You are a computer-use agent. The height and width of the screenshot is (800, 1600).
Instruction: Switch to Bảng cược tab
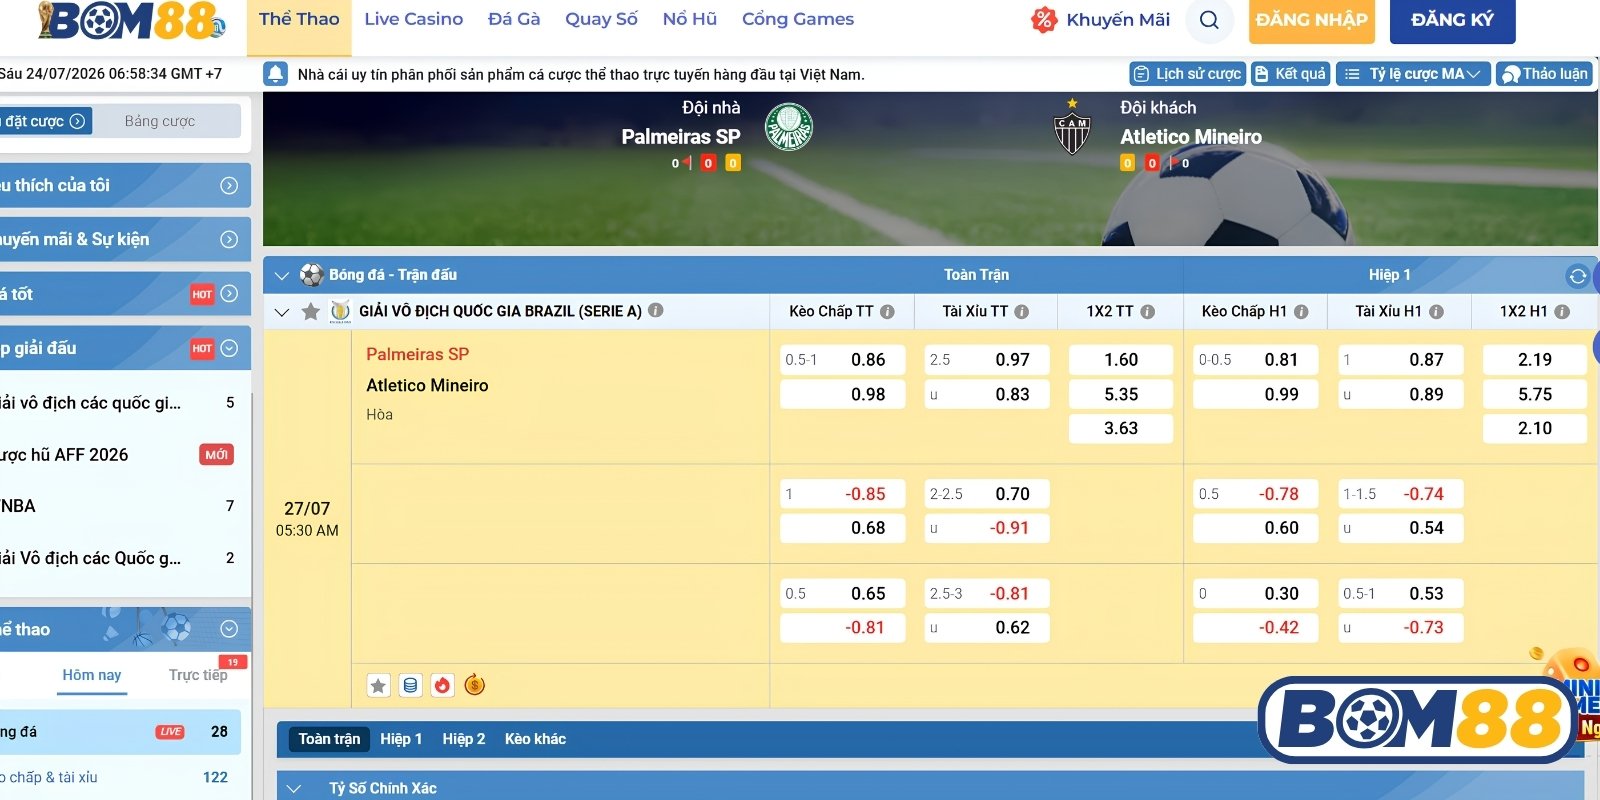click(160, 121)
